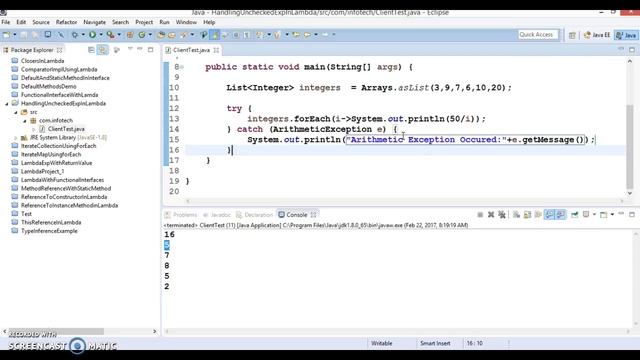Select the ClosersInLambda project
640x360 pixels.
point(42,61)
